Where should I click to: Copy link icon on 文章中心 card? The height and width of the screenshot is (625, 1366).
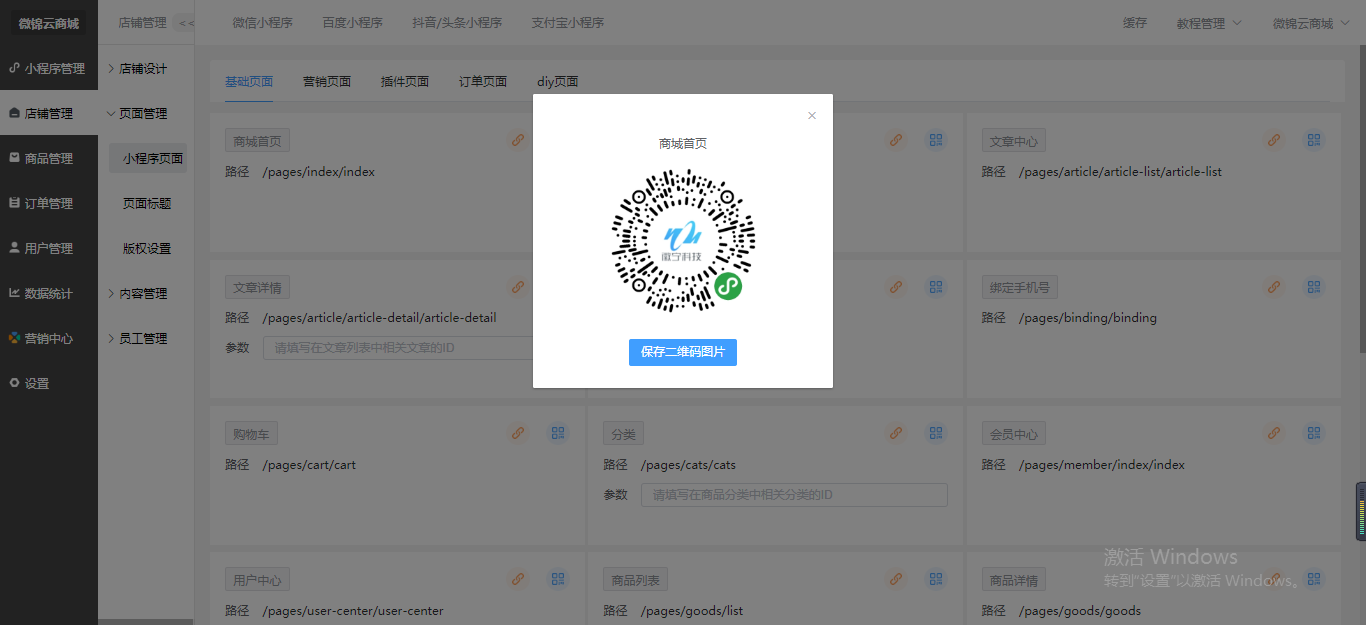1274,141
